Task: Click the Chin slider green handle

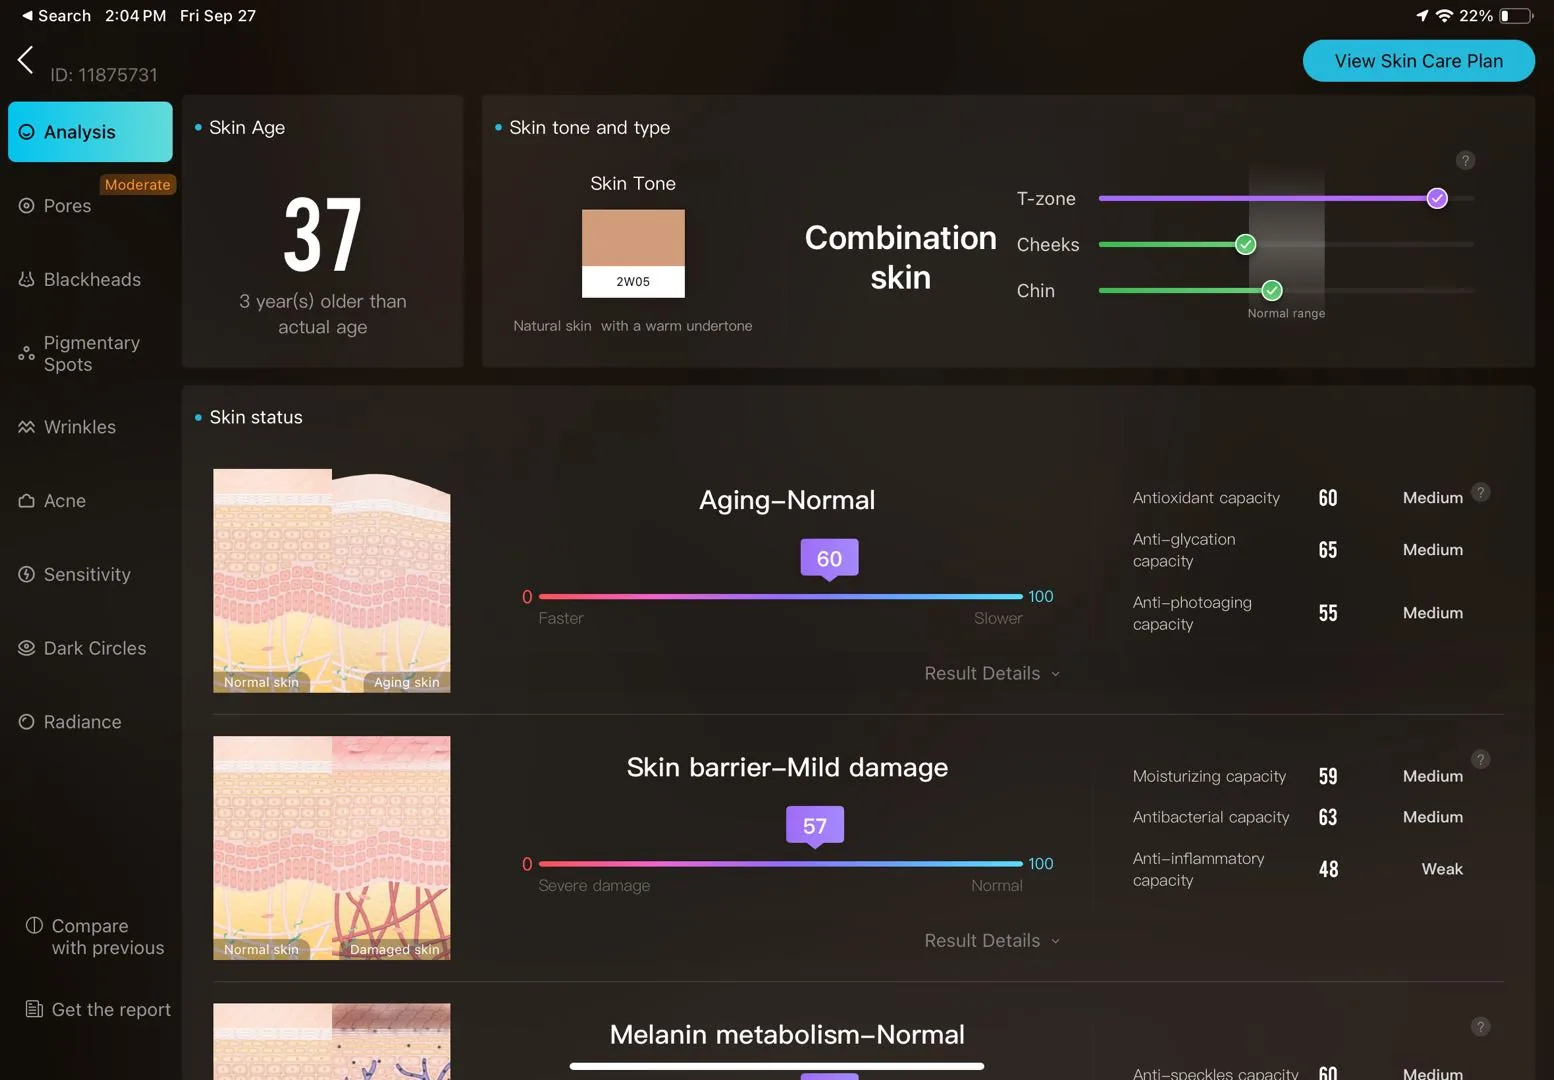Action: pos(1272,290)
